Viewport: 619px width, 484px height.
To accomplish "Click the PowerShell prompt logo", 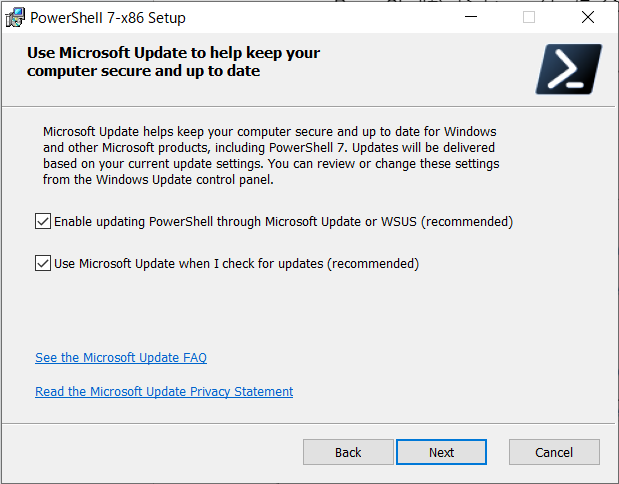I will pos(568,69).
